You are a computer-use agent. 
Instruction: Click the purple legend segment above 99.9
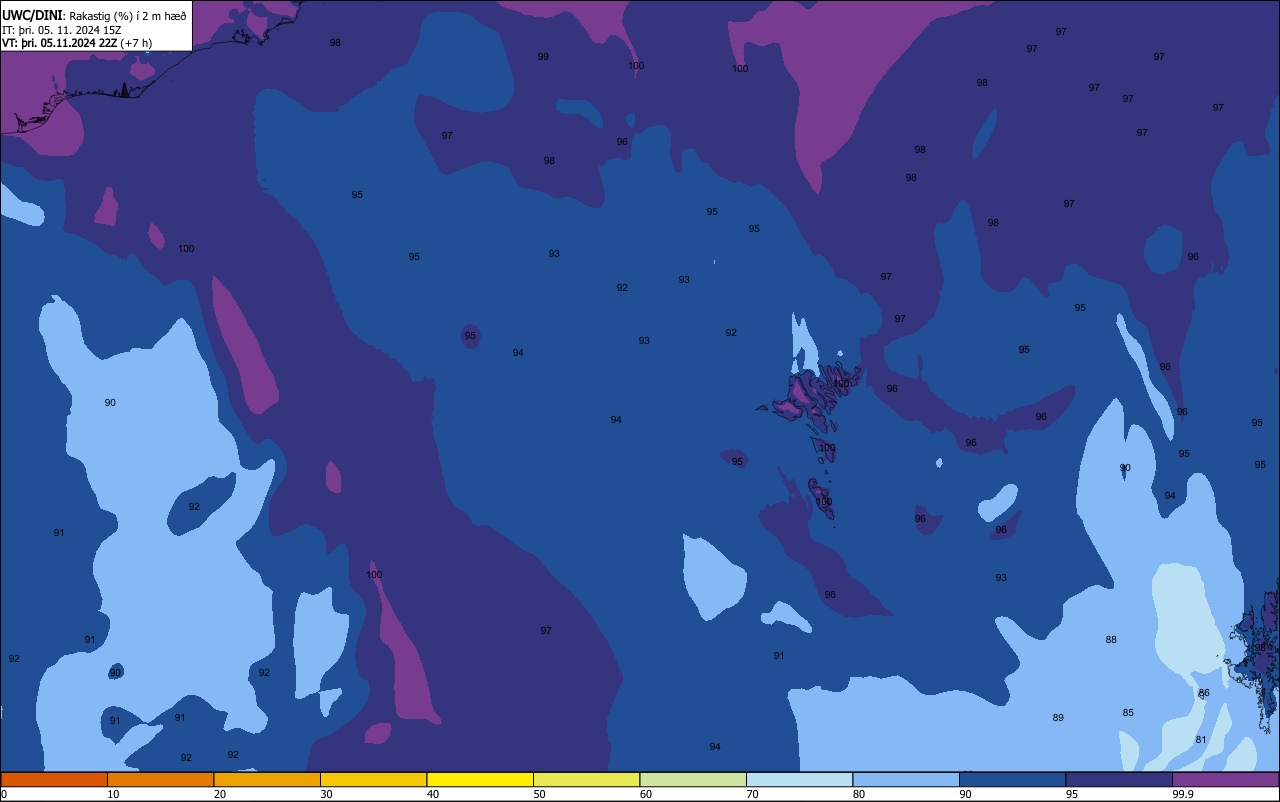click(x=1225, y=779)
